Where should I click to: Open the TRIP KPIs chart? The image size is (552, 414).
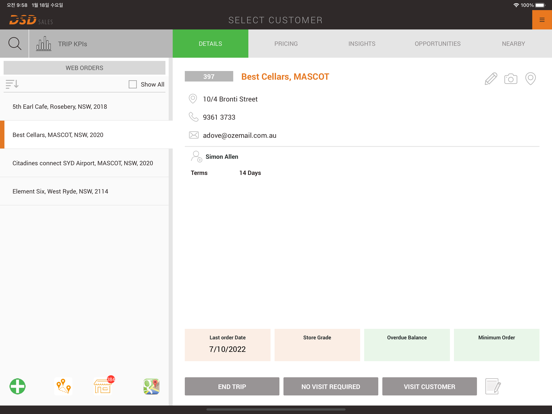[44, 44]
